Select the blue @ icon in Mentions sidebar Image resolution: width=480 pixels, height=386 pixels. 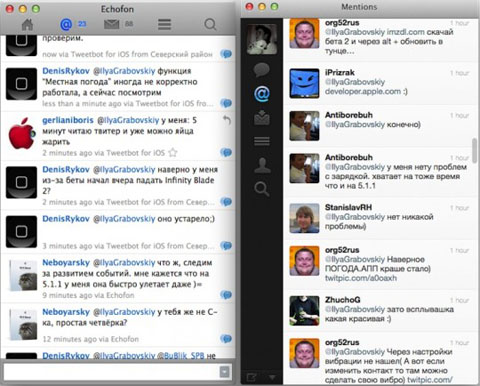click(262, 94)
